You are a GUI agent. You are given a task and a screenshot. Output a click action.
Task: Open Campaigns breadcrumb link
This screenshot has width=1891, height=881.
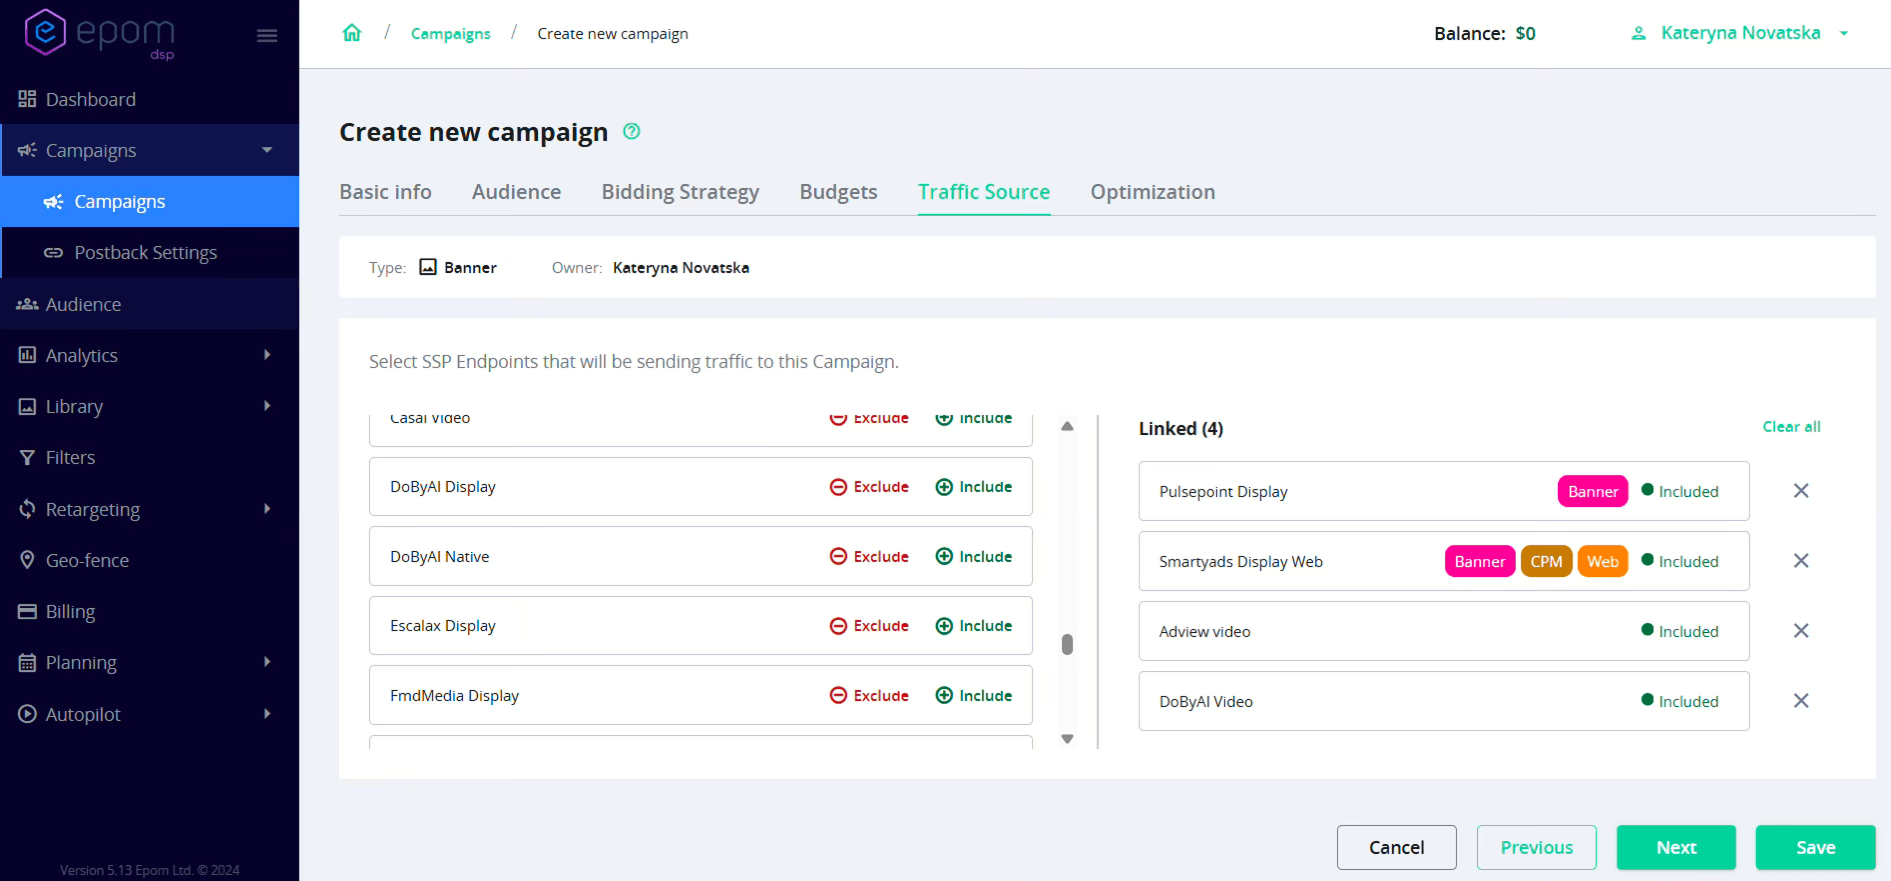pos(451,34)
